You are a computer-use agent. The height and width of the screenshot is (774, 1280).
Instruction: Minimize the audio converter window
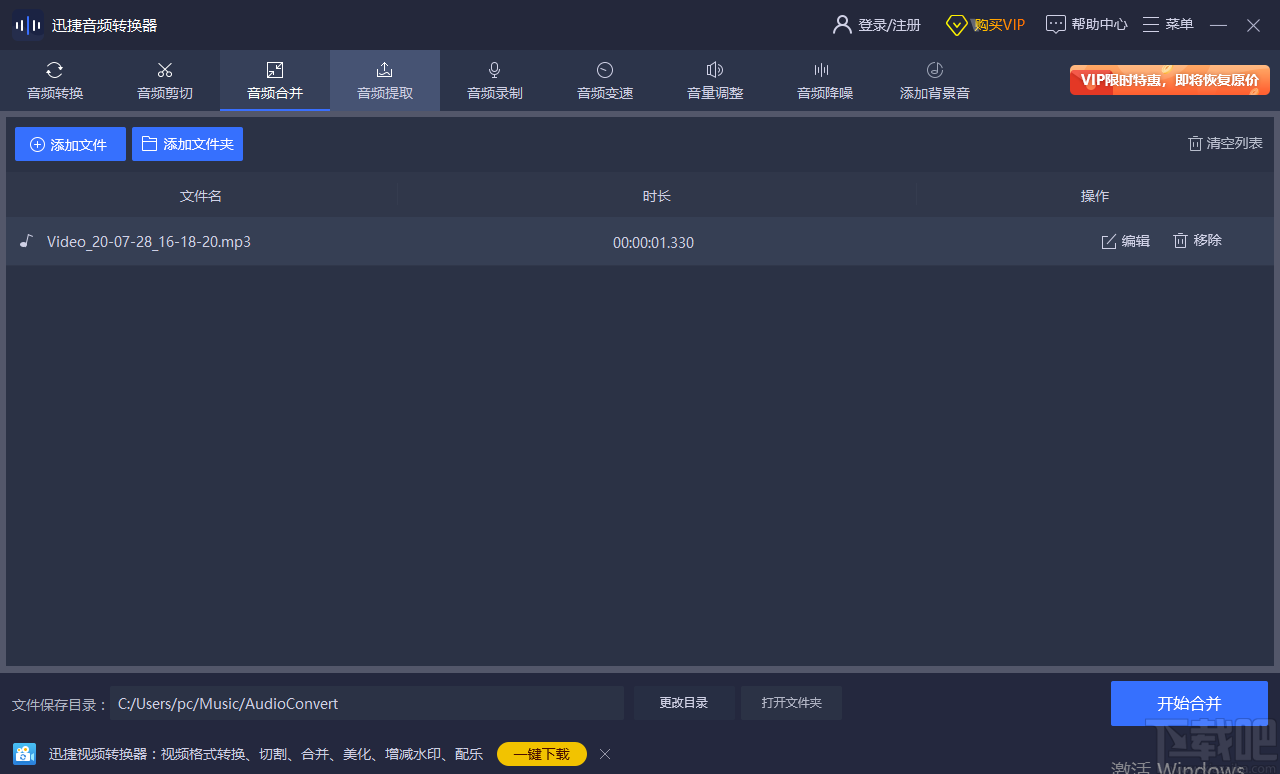pos(1218,25)
